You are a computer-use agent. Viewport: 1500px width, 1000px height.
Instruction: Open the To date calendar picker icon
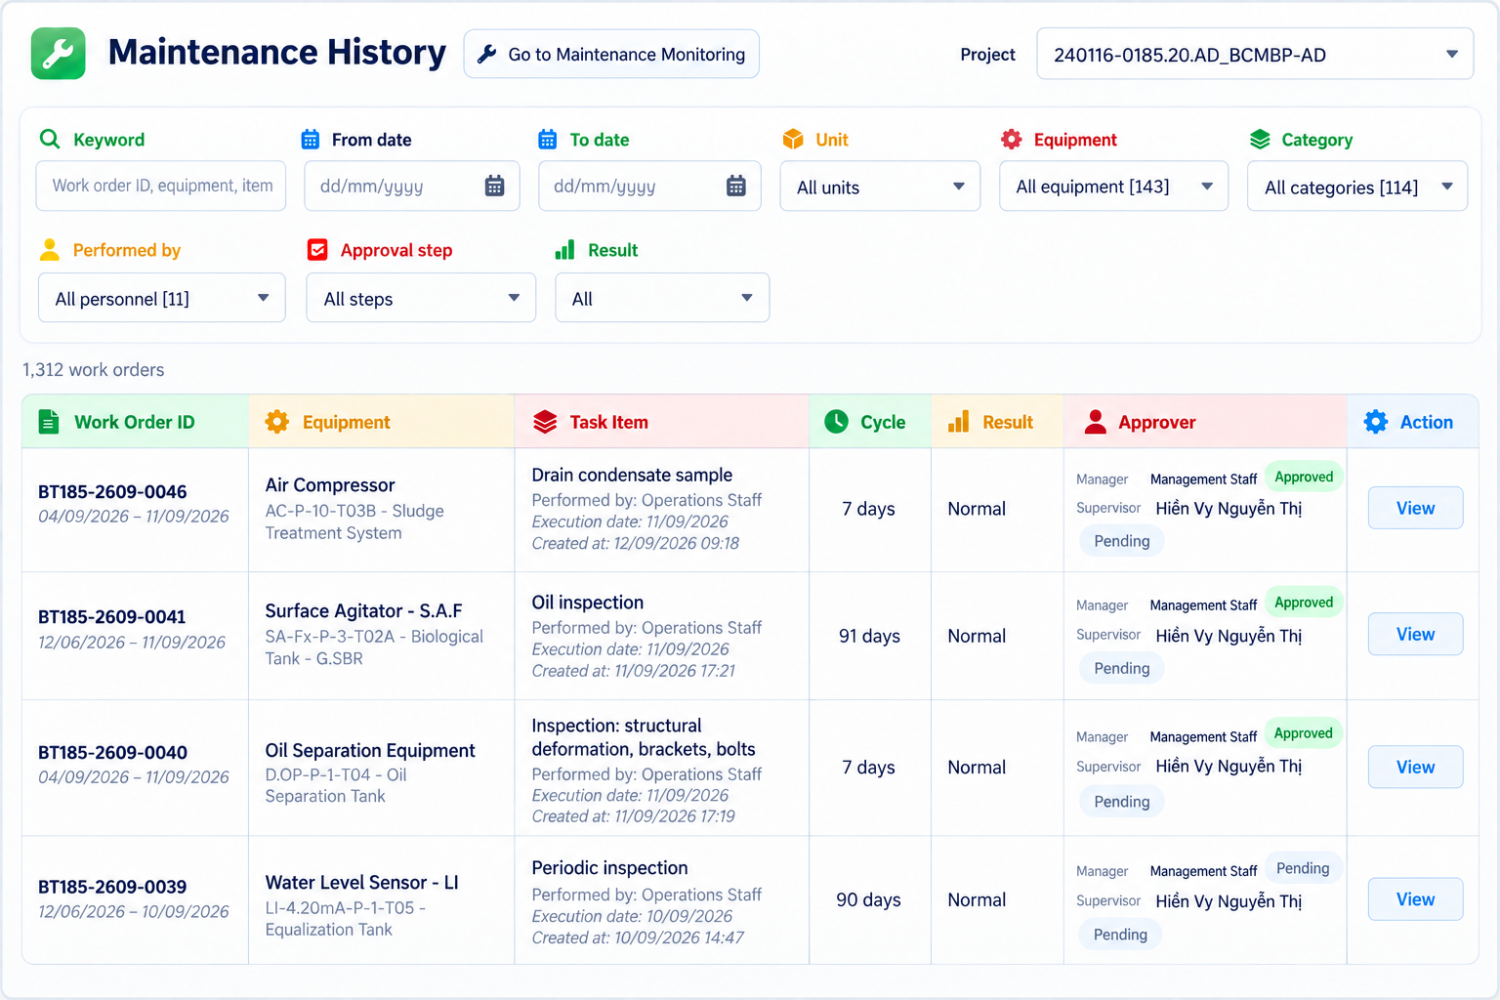pyautogui.click(x=736, y=186)
